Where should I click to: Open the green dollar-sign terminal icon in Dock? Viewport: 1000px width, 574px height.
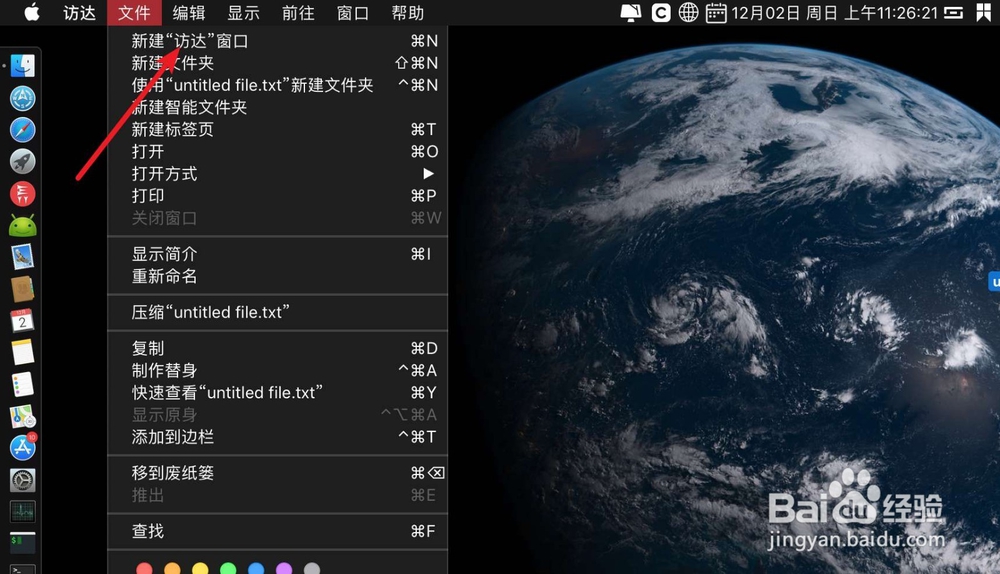pyautogui.click(x=23, y=543)
